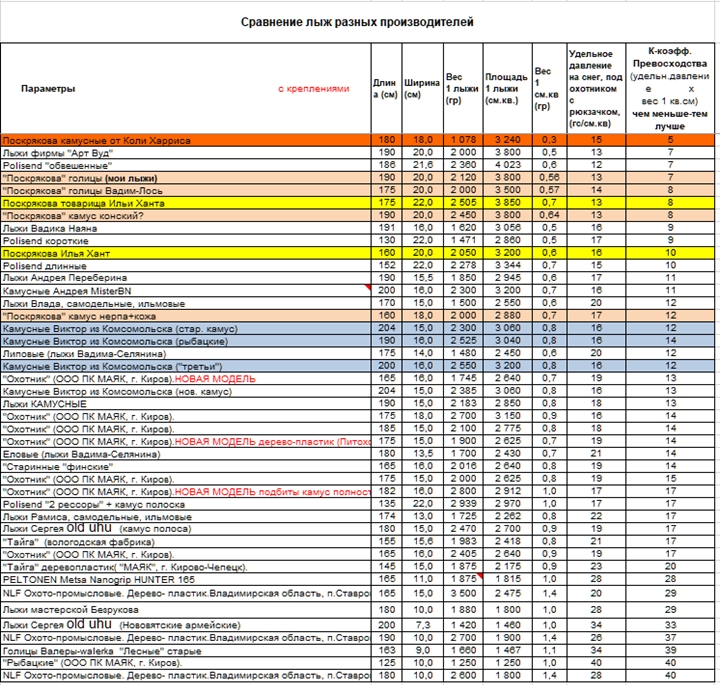Click the "Площадь 1 лыжи (см.кв.)" header
The image size is (720, 685).
point(506,89)
